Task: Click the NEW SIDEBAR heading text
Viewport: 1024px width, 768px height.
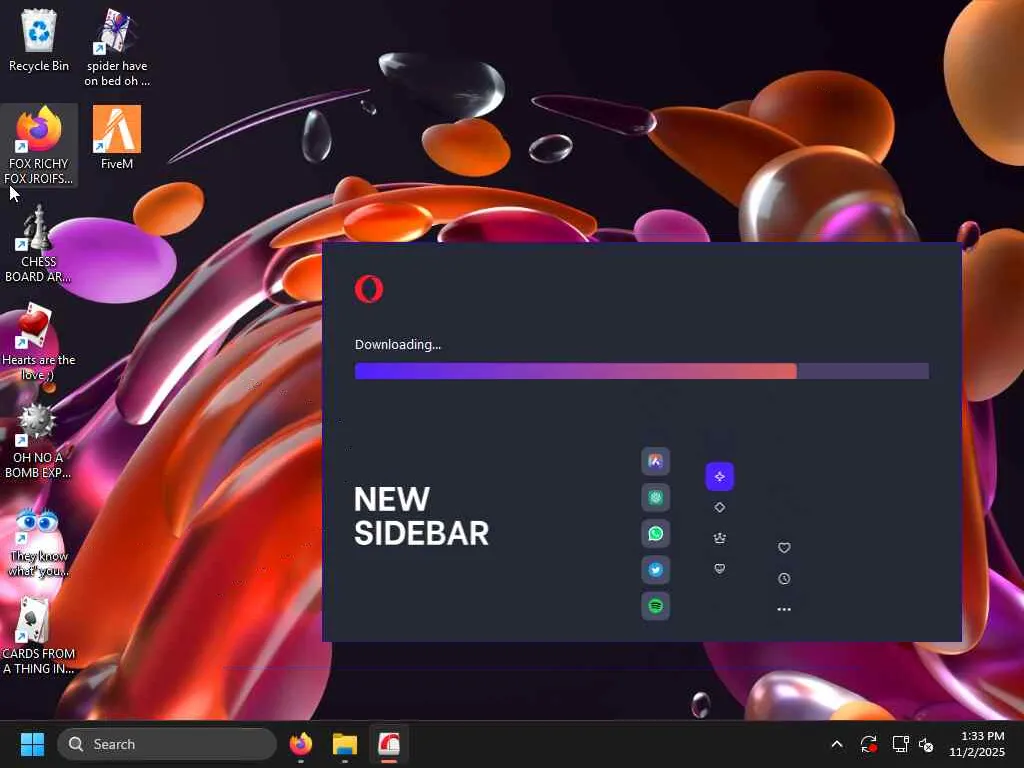Action: (421, 517)
